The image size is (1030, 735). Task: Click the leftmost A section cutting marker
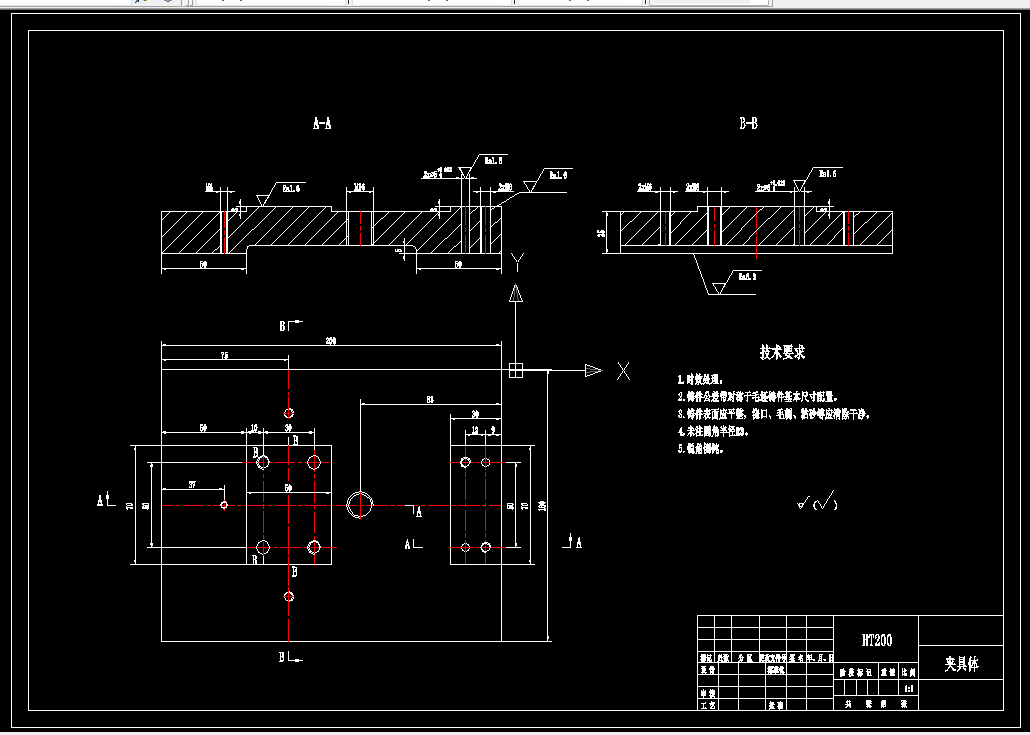click(106, 501)
